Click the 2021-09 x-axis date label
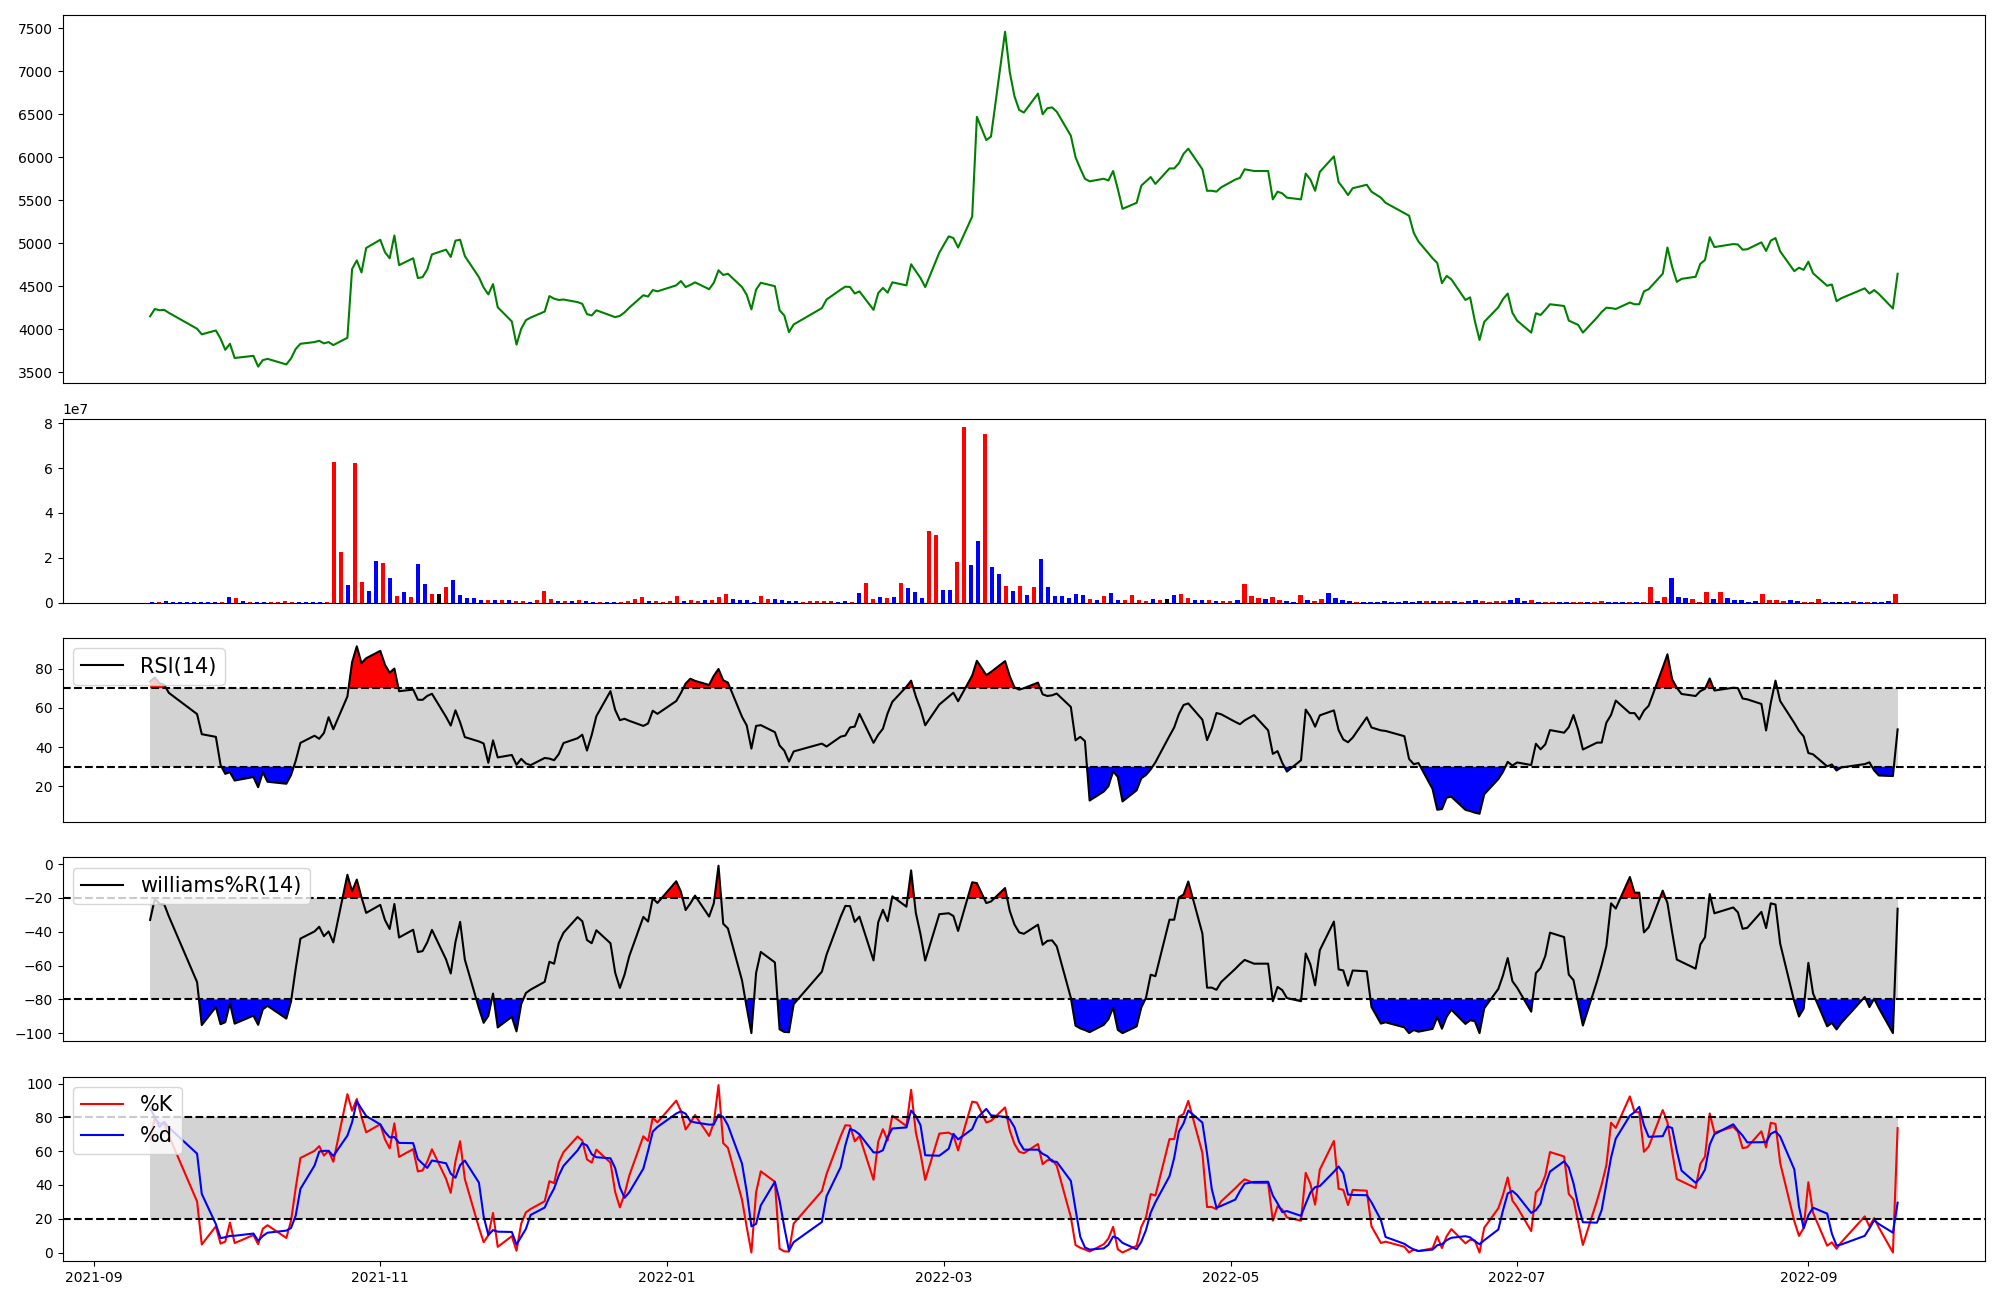Image resolution: width=2000 pixels, height=1300 pixels. [94, 1277]
